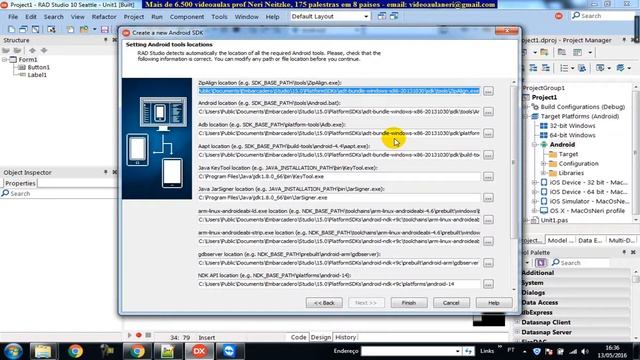Expand Libraries folder under Android
Image resolution: width=640 pixels, height=360 pixels.
click(x=543, y=173)
